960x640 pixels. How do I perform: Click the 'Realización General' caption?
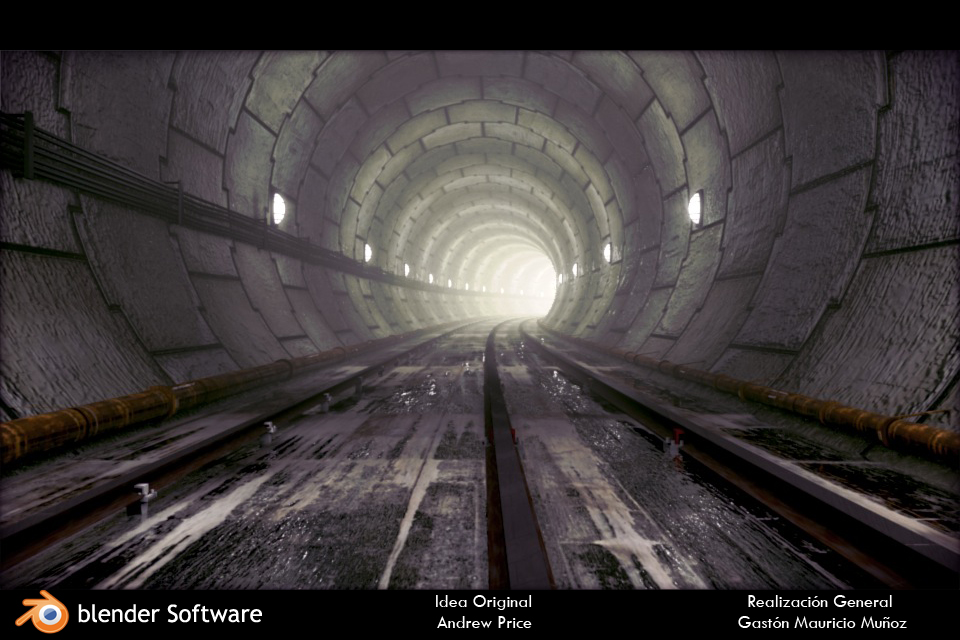pos(819,602)
